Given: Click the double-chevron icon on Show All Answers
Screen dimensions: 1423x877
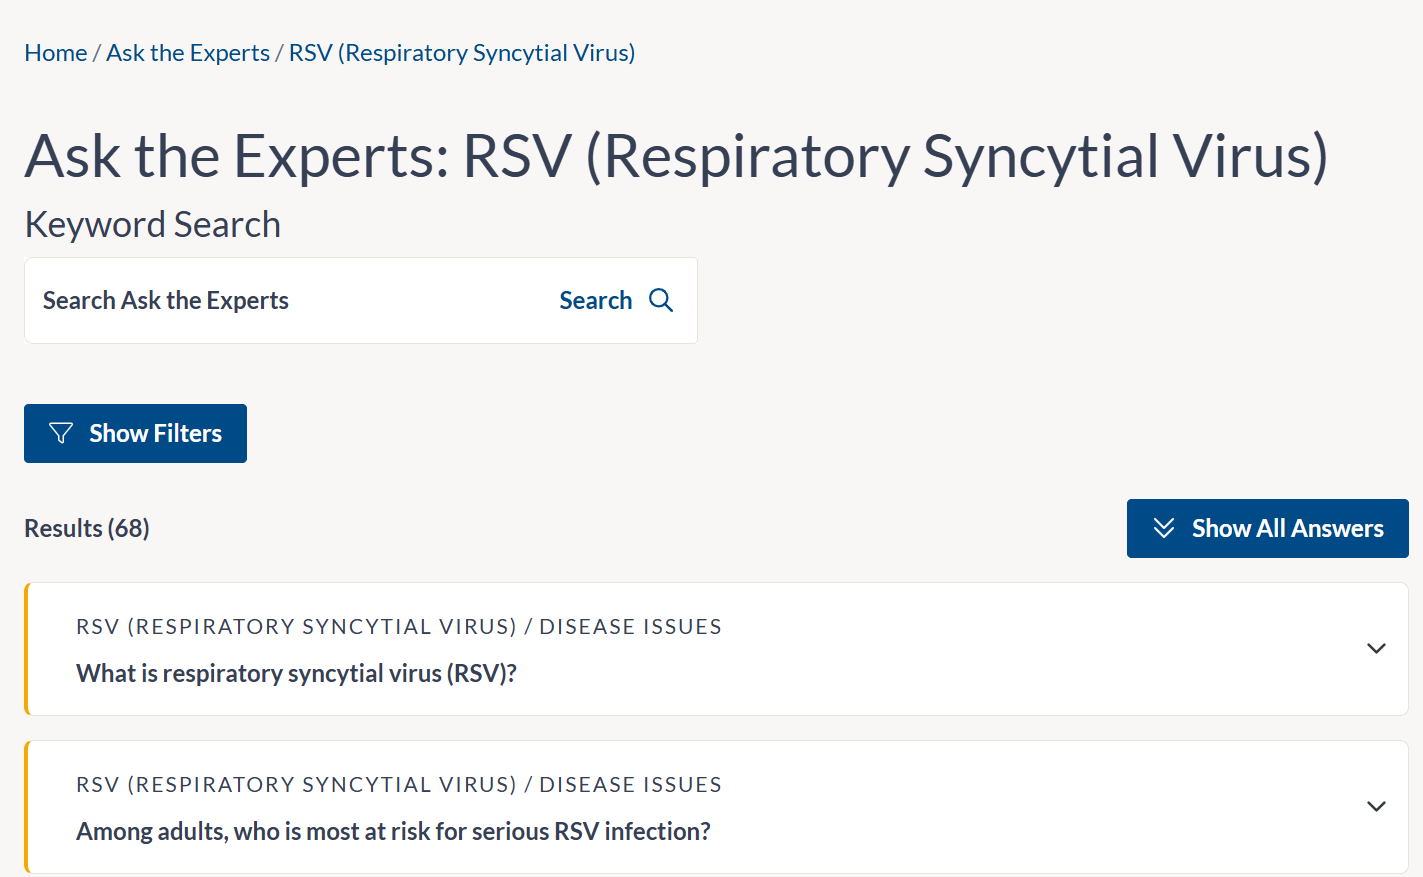Looking at the screenshot, I should (x=1163, y=528).
